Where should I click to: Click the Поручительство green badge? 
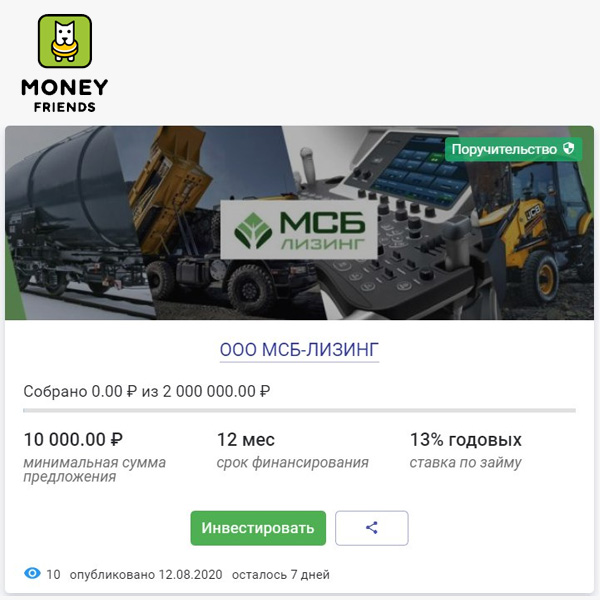pos(513,149)
